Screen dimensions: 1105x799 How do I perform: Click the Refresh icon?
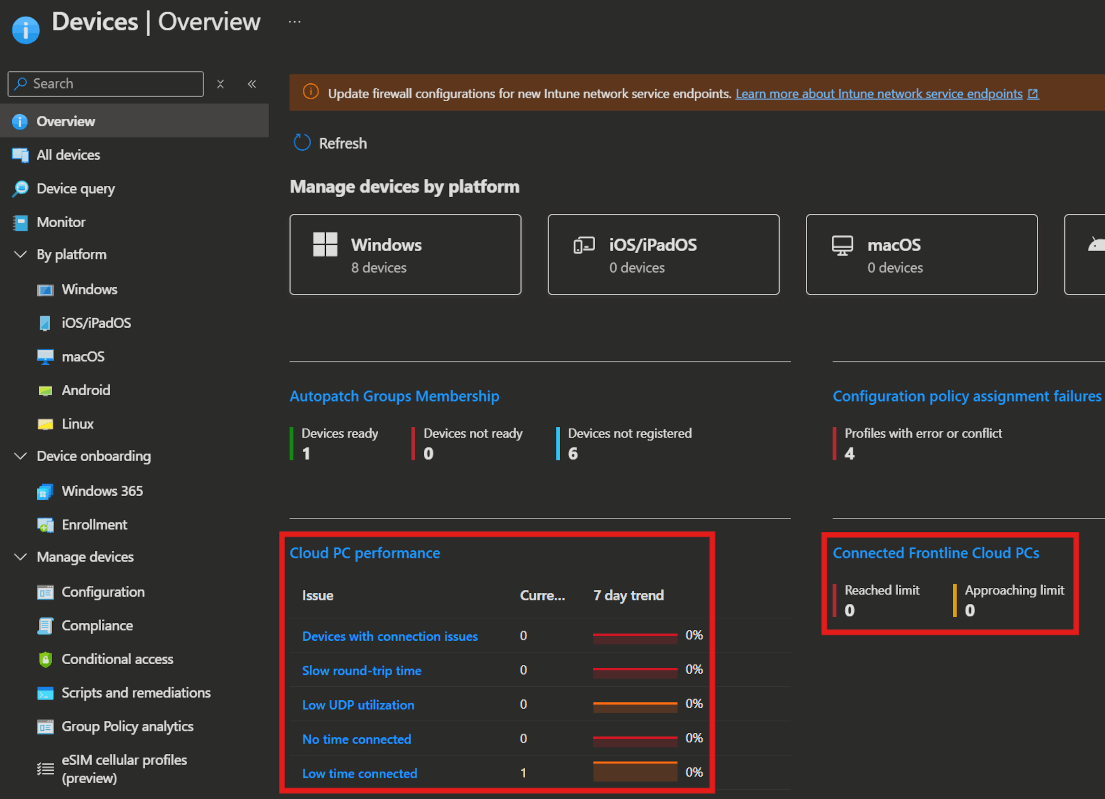(302, 143)
